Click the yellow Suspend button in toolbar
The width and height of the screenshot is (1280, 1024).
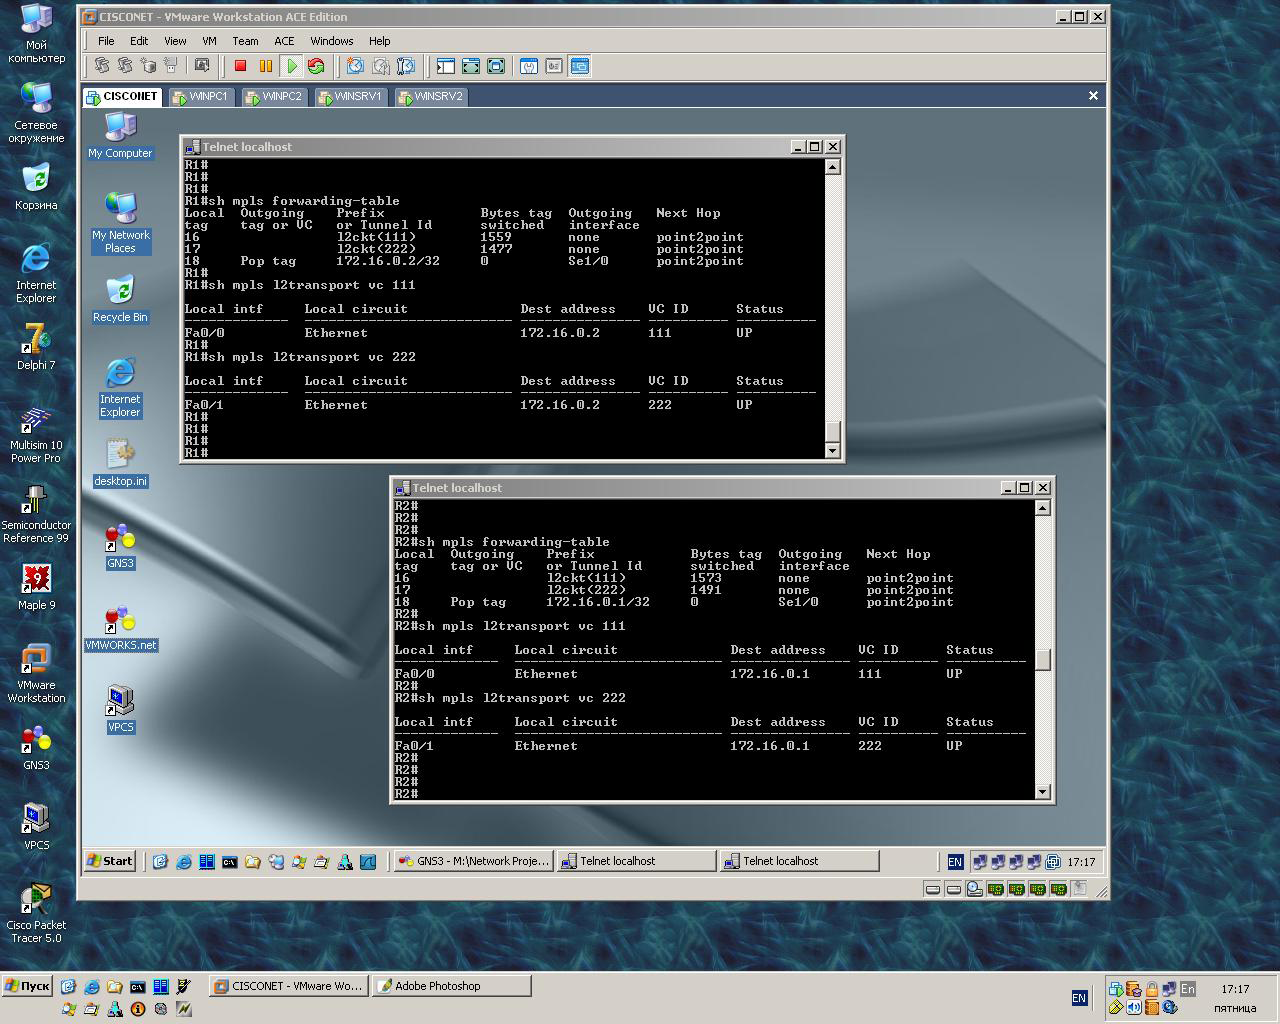(x=266, y=66)
